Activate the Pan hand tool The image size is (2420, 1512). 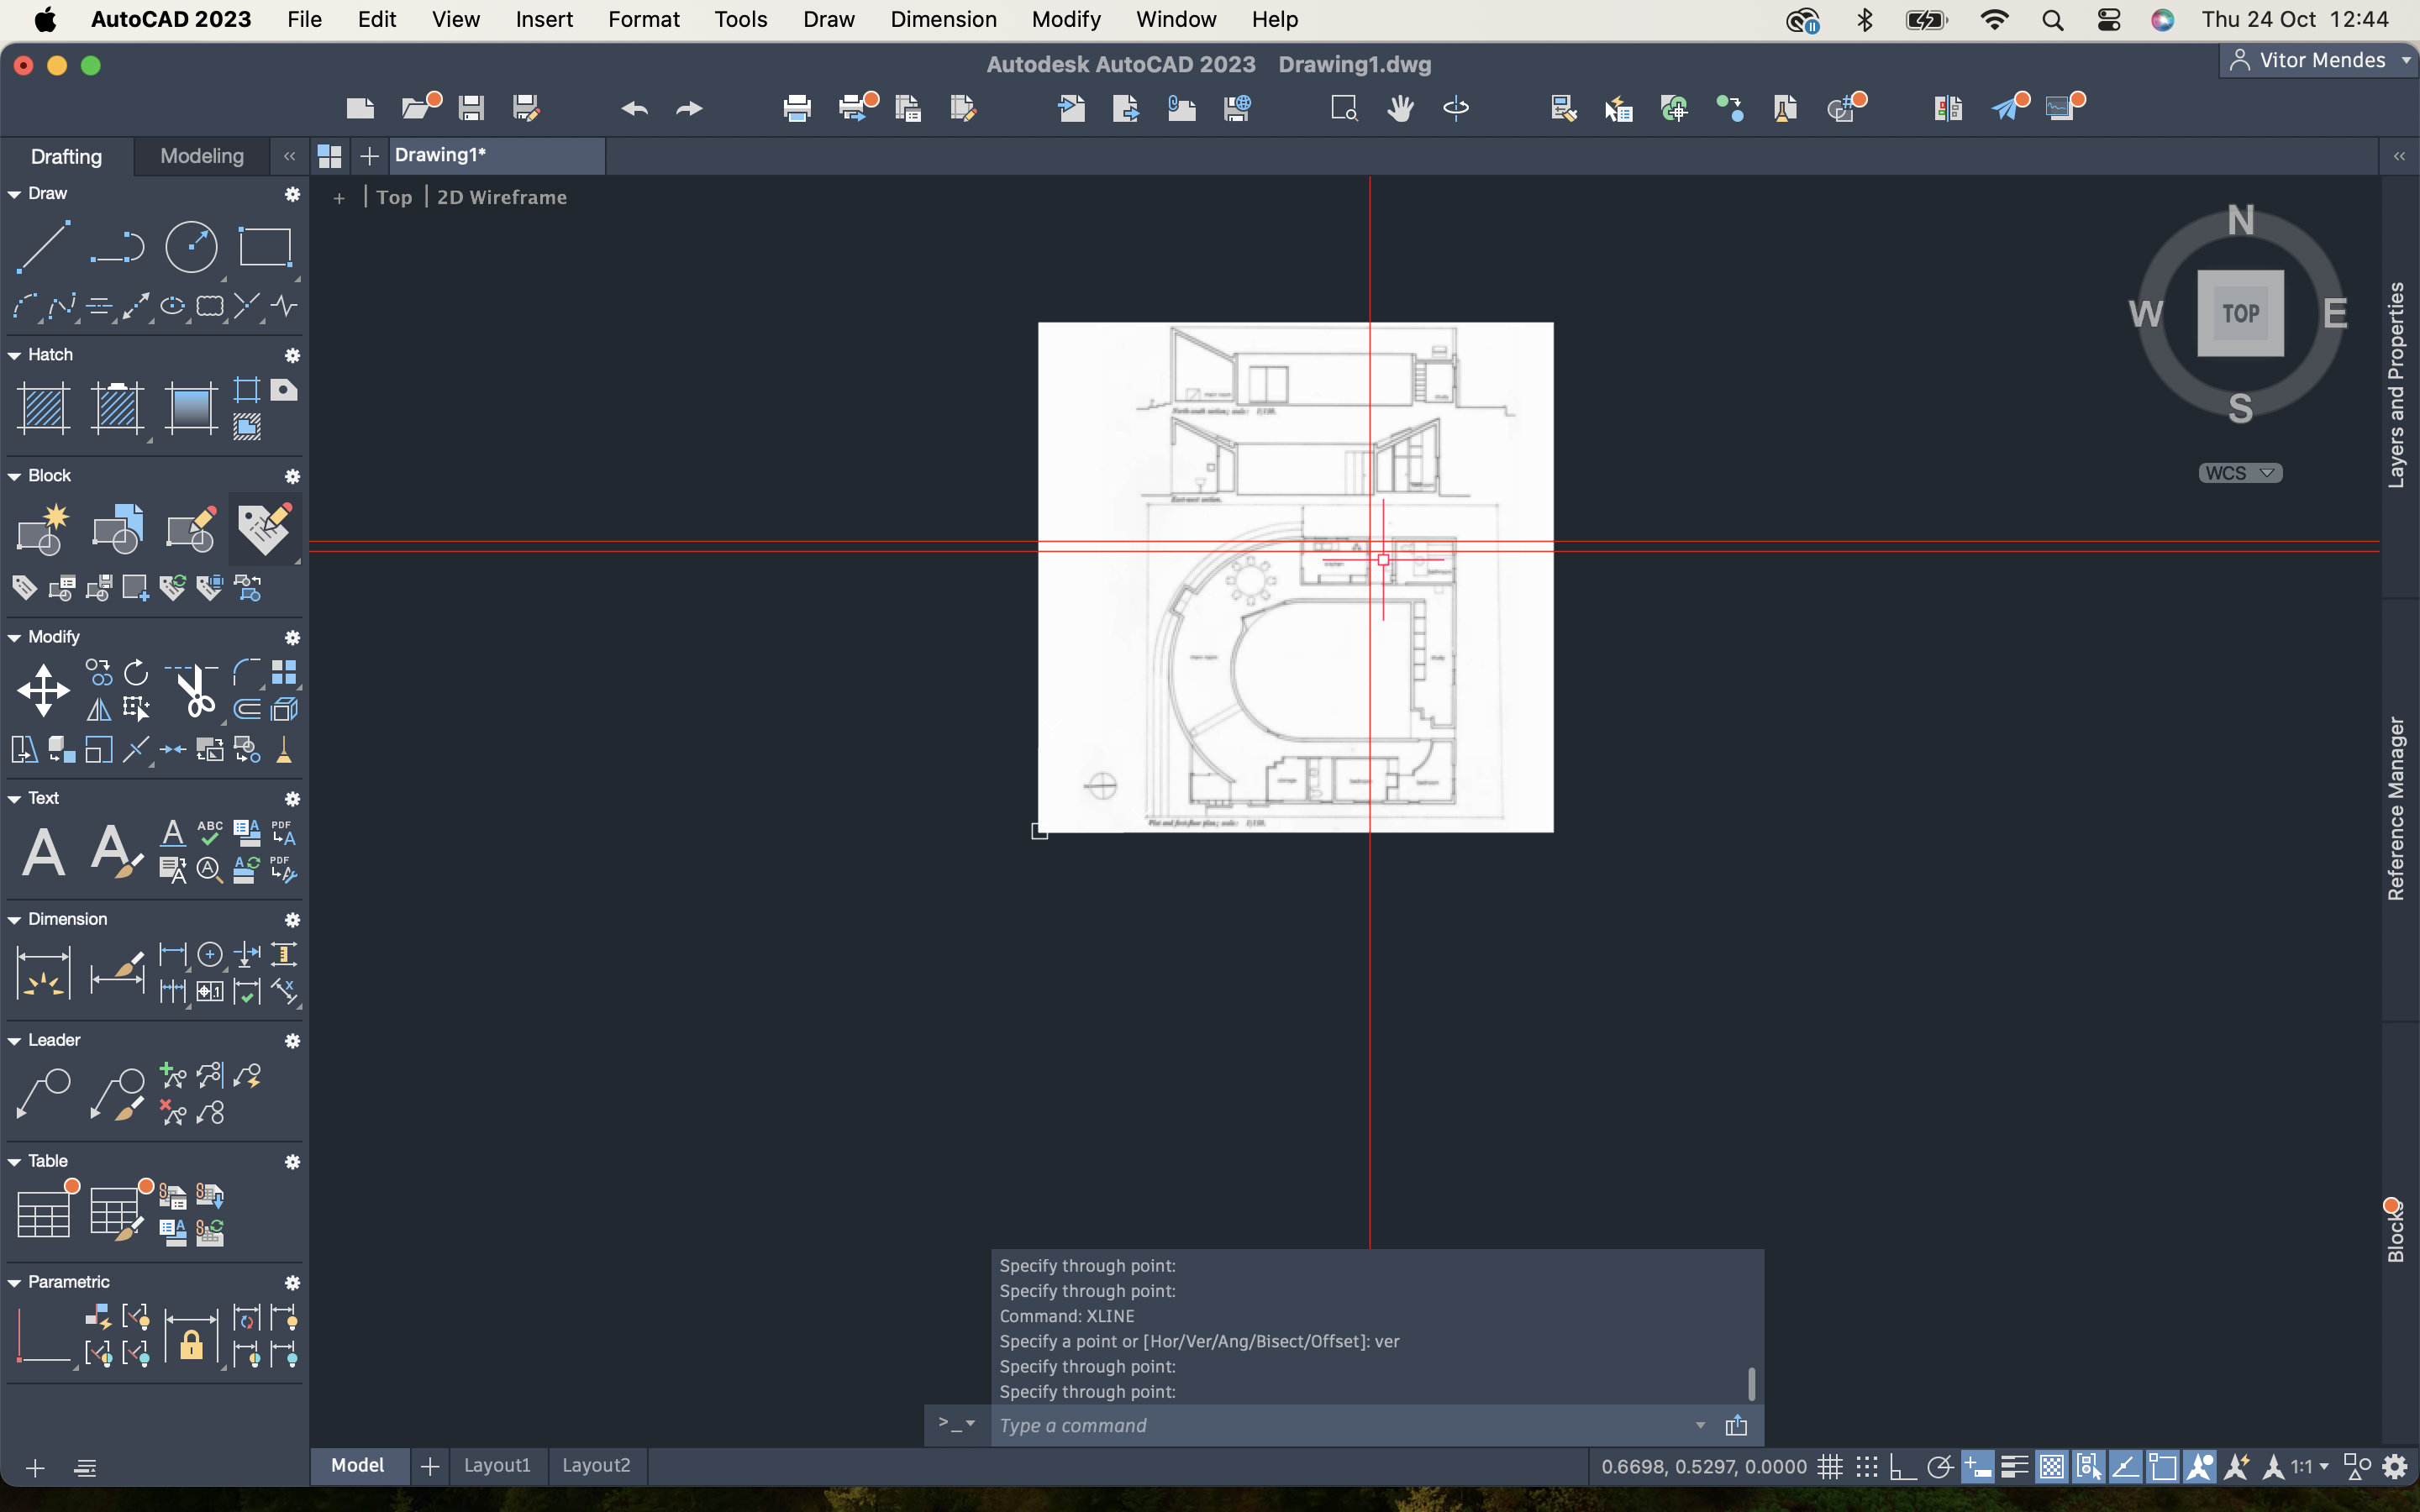pos(1400,108)
